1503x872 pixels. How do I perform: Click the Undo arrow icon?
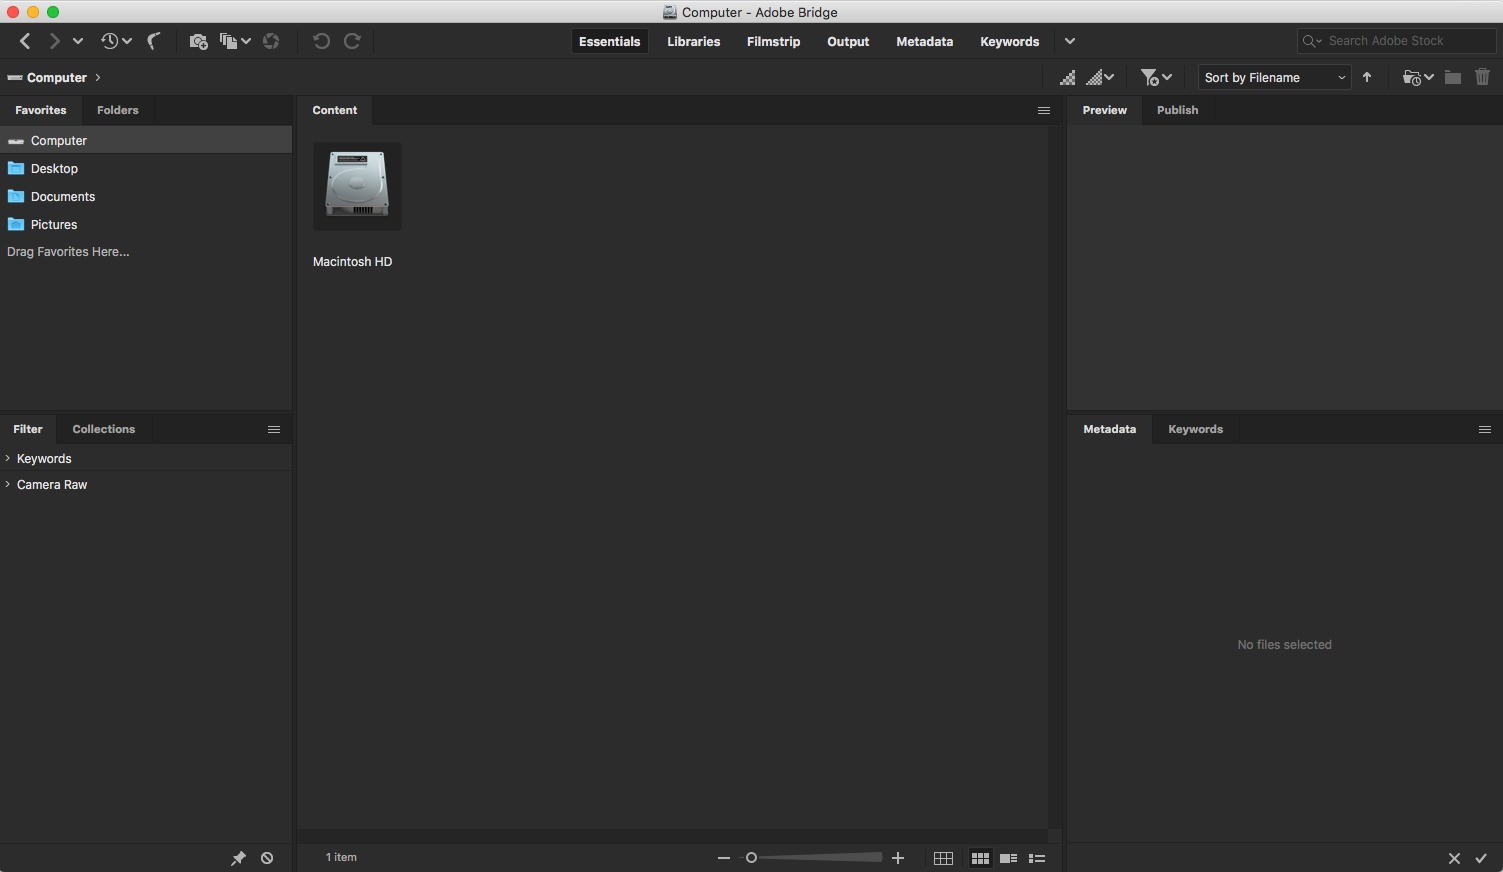tap(320, 41)
